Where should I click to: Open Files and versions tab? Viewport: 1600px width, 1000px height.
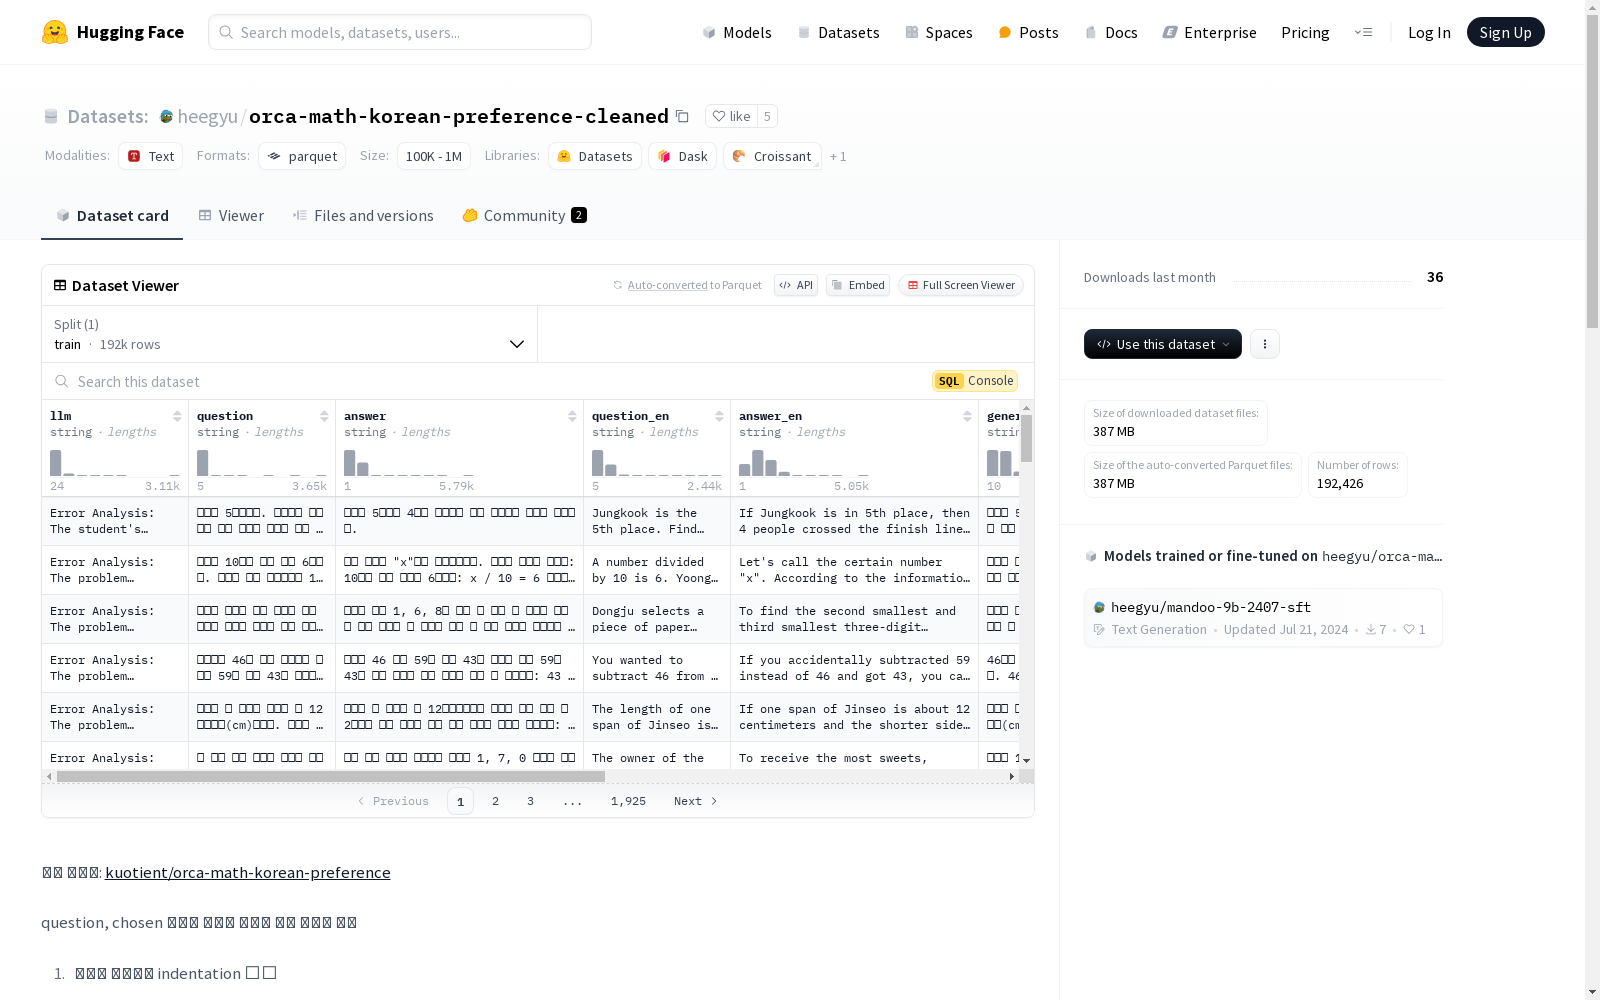pos(363,215)
